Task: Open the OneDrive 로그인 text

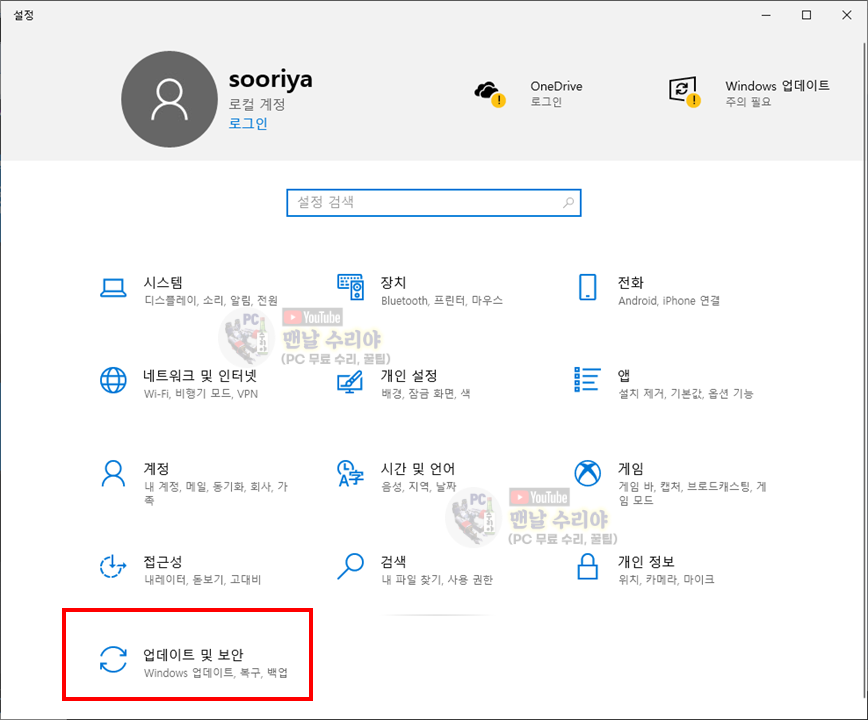Action: 546,102
